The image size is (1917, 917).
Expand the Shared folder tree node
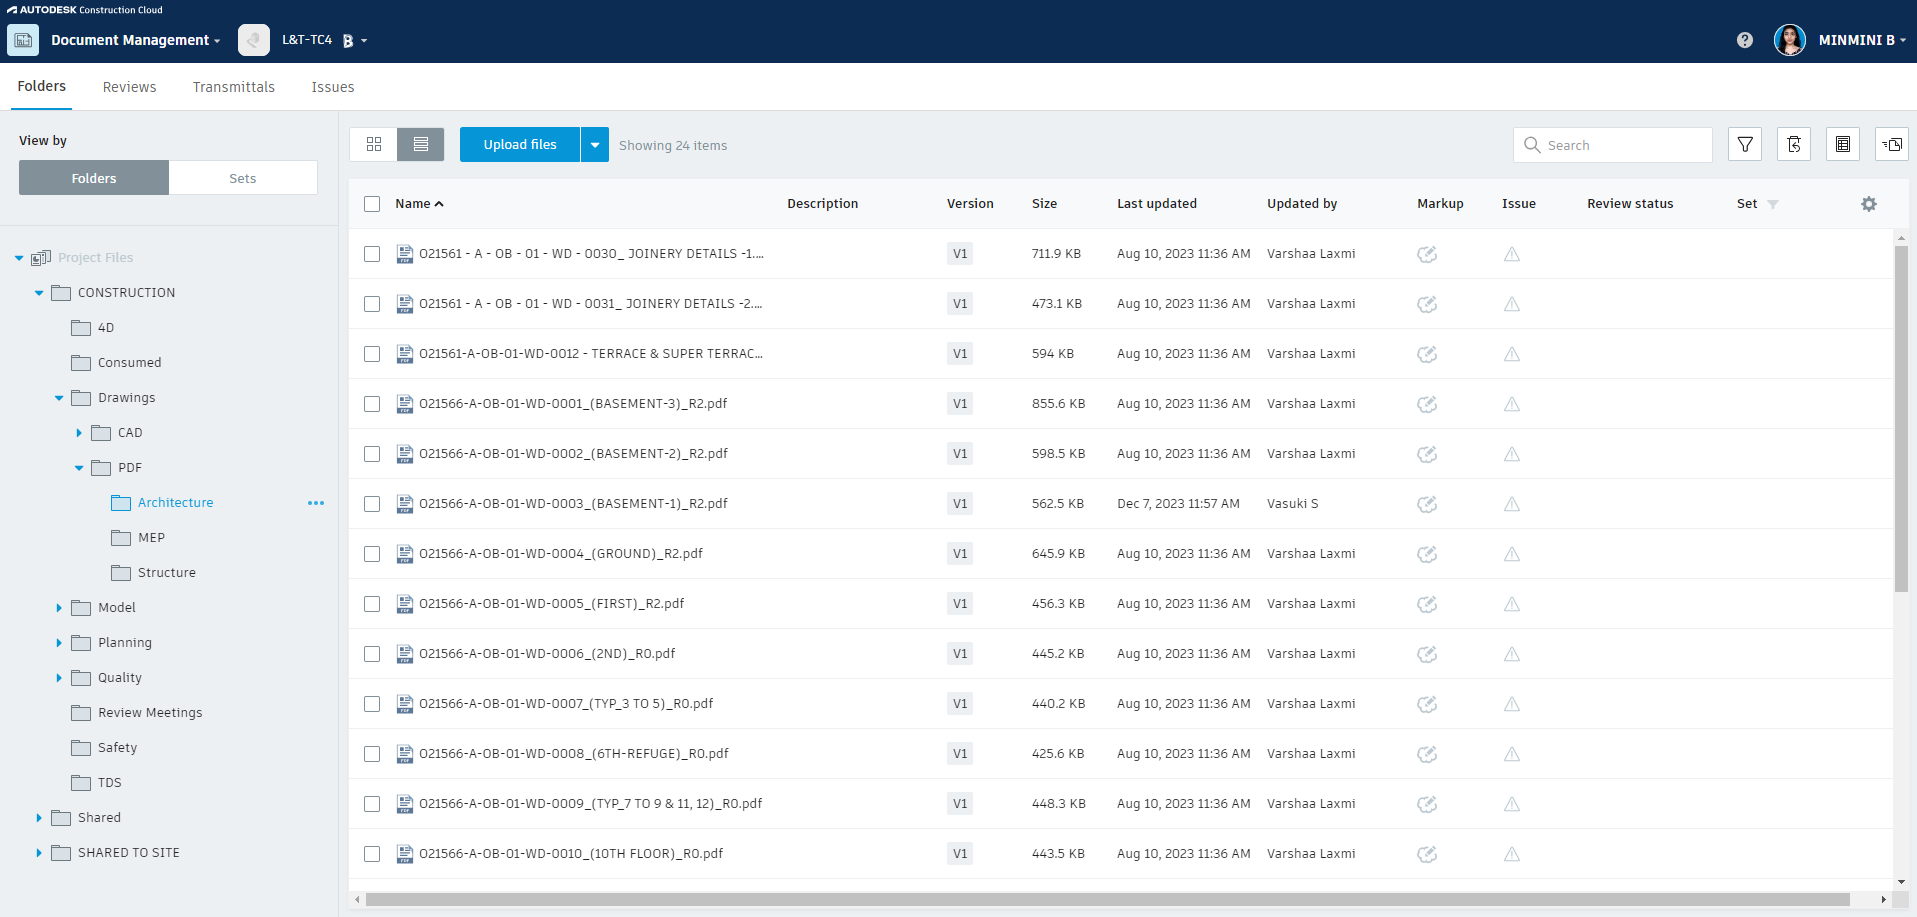(x=39, y=818)
